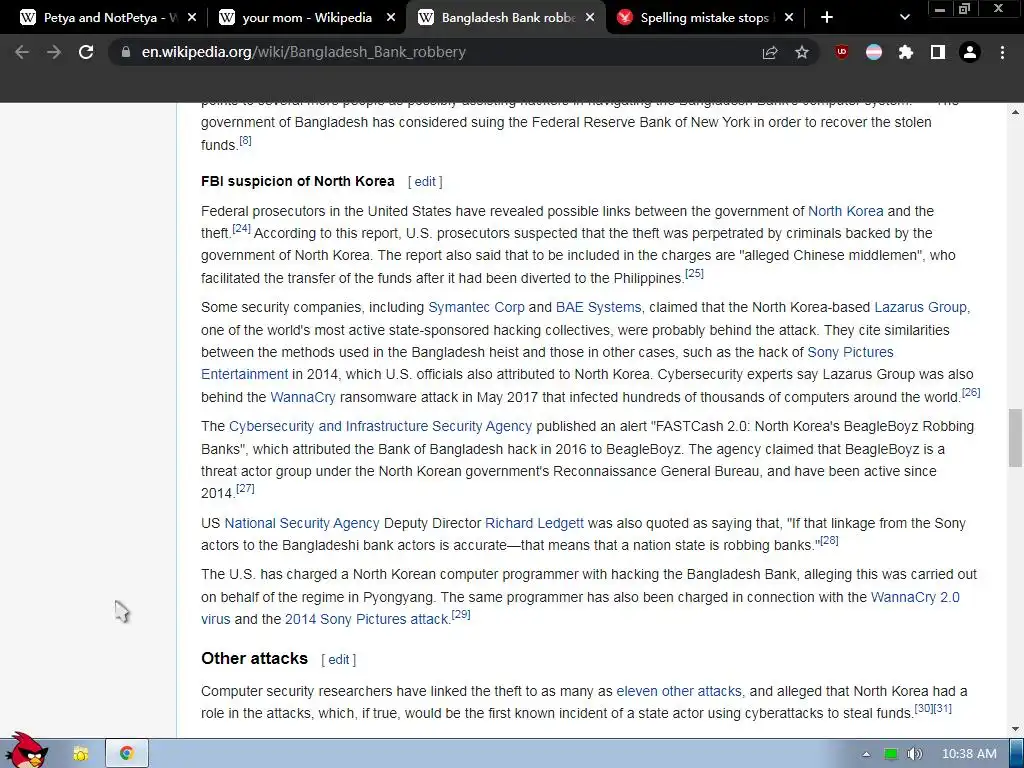Viewport: 1024px width, 768px height.
Task: Go back using the browser back arrow
Action: coord(22,52)
